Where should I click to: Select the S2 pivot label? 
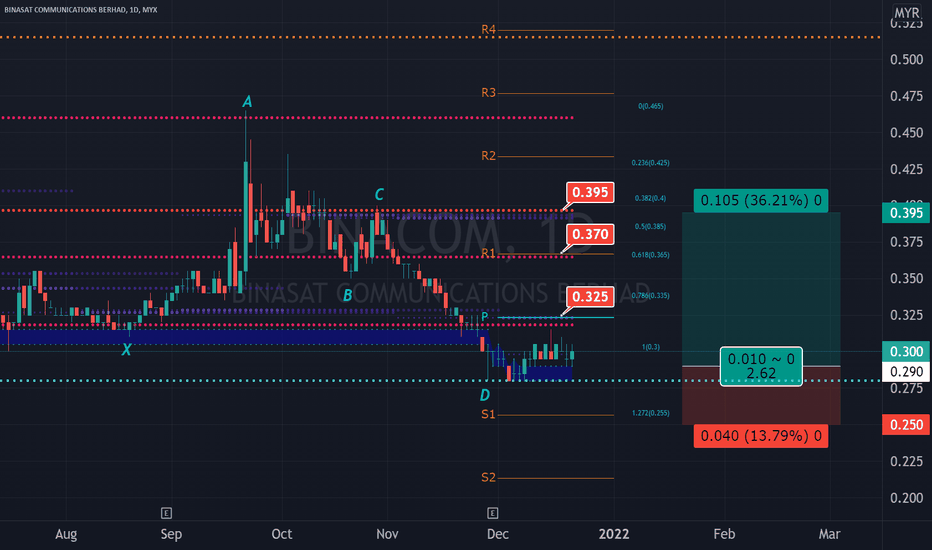pyautogui.click(x=488, y=477)
